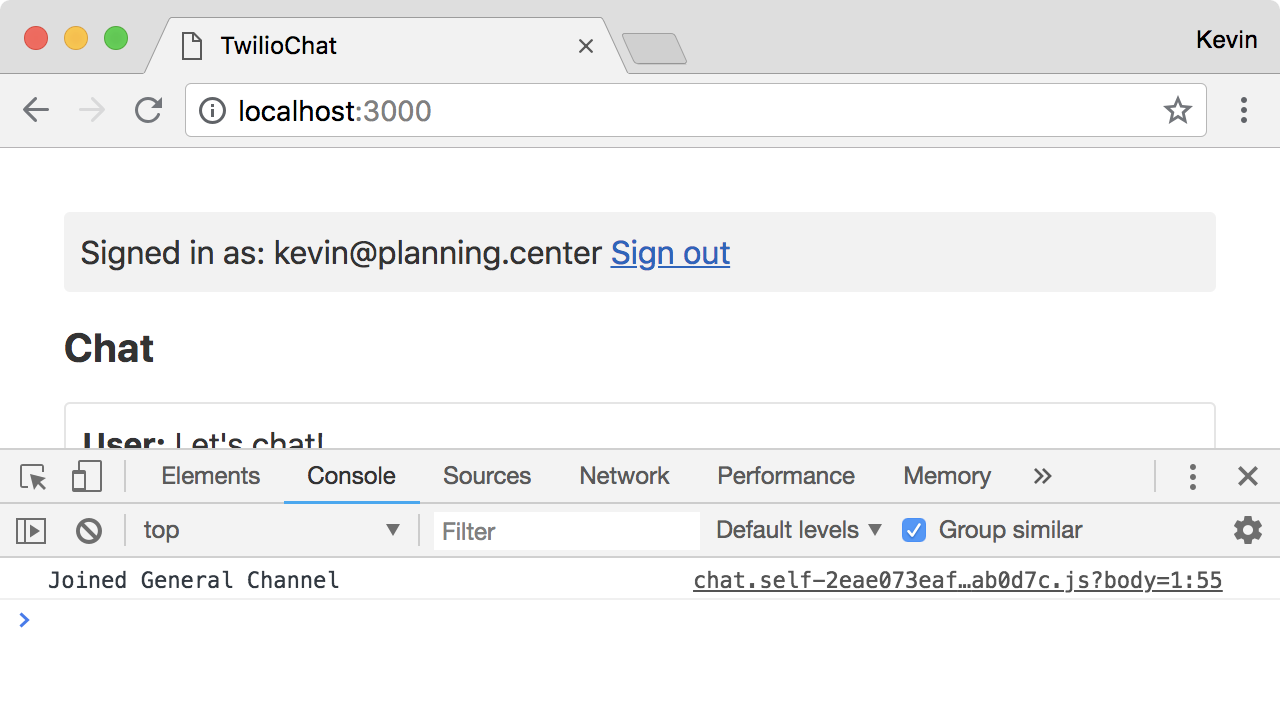Go back with the left arrow
1280x724 pixels.
[x=36, y=110]
